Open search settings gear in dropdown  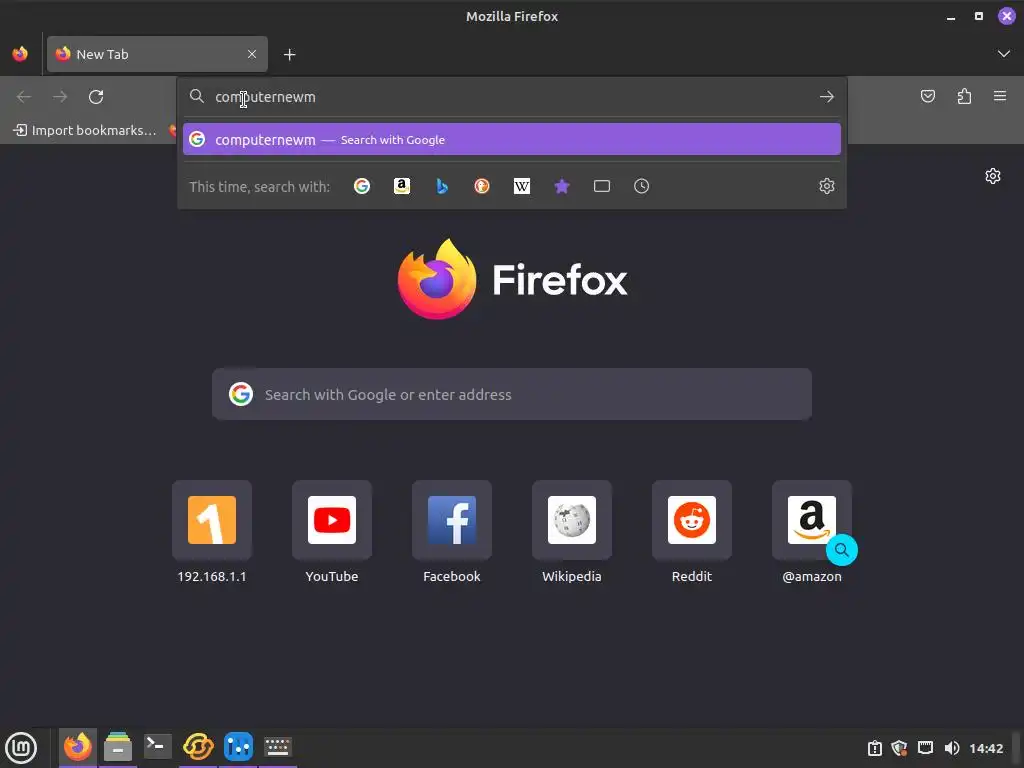[x=827, y=186]
